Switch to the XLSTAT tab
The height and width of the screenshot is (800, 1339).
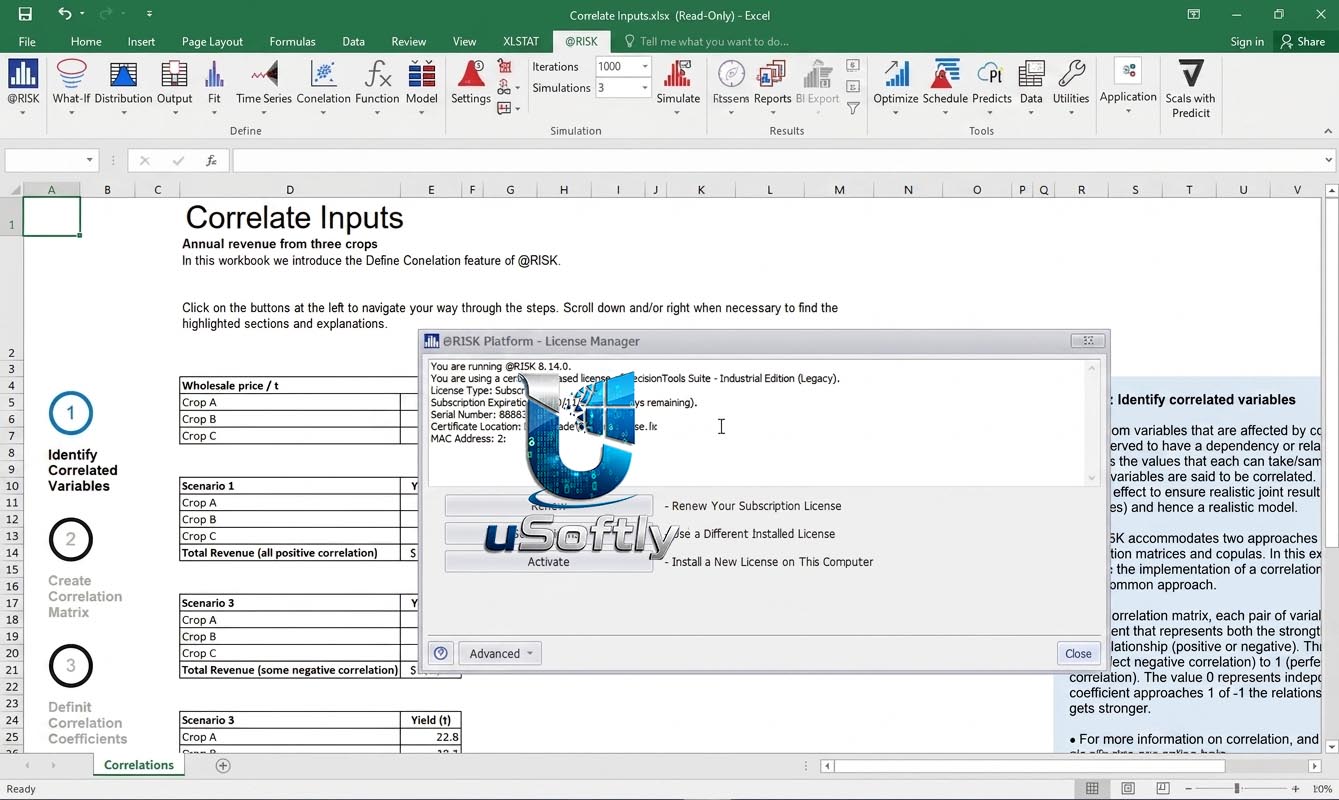(521, 41)
